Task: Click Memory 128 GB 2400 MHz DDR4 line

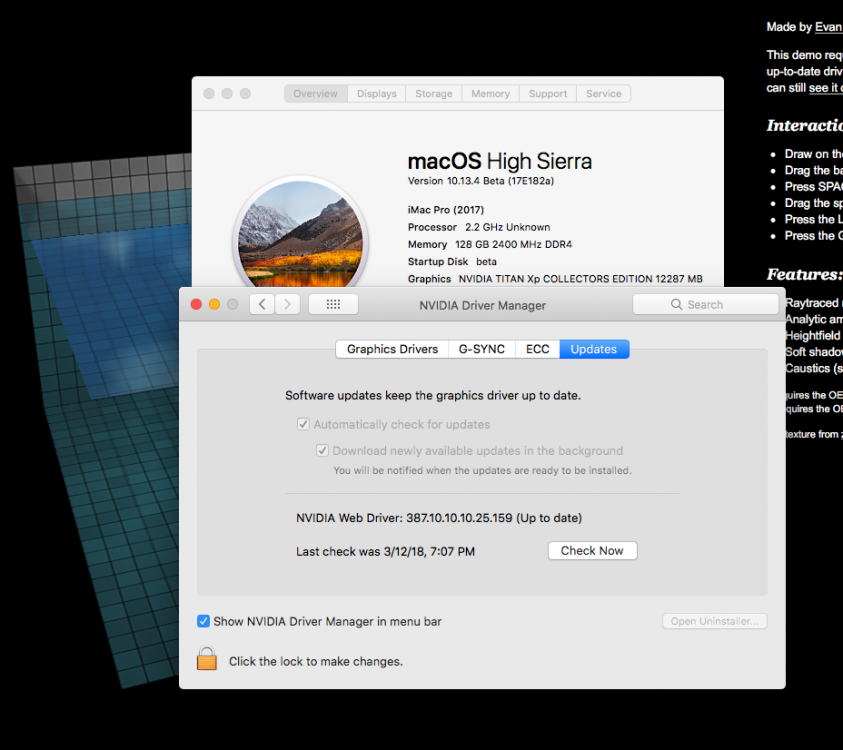Action: pos(490,244)
